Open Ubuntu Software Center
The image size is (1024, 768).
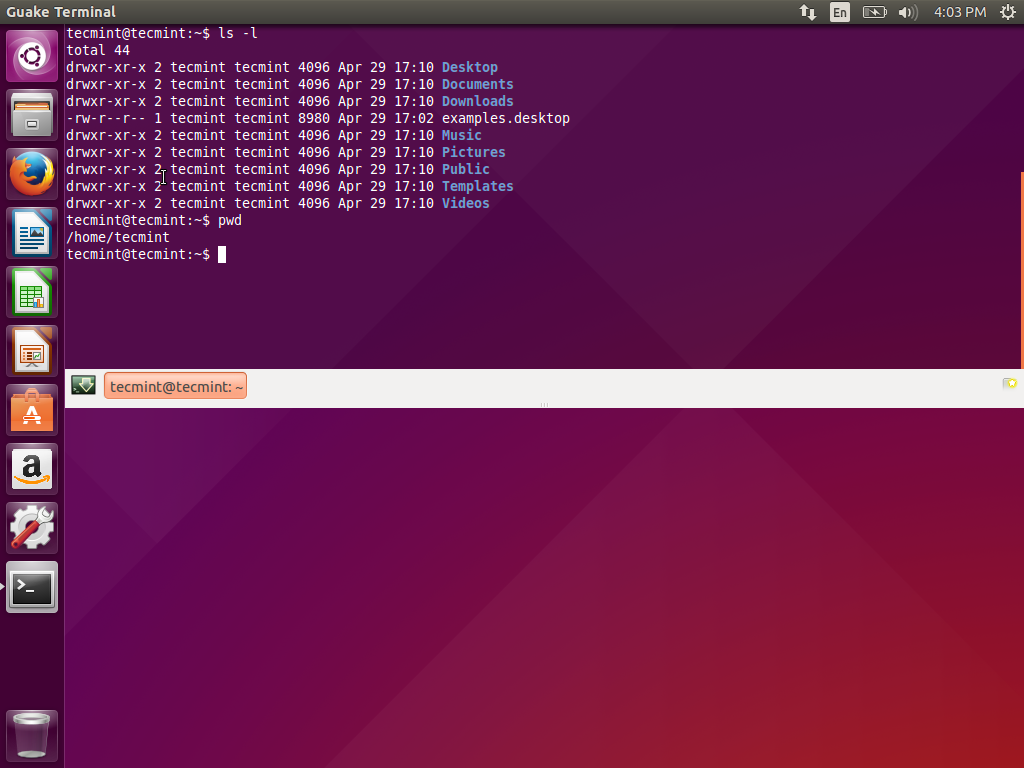point(32,410)
